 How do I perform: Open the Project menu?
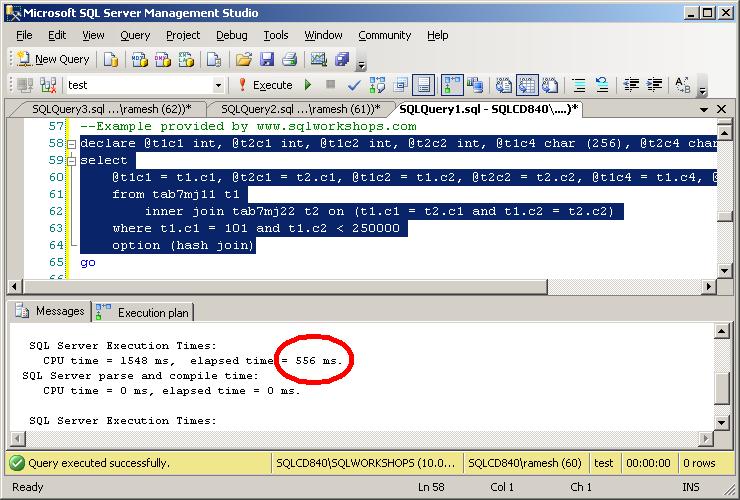pyautogui.click(x=183, y=35)
